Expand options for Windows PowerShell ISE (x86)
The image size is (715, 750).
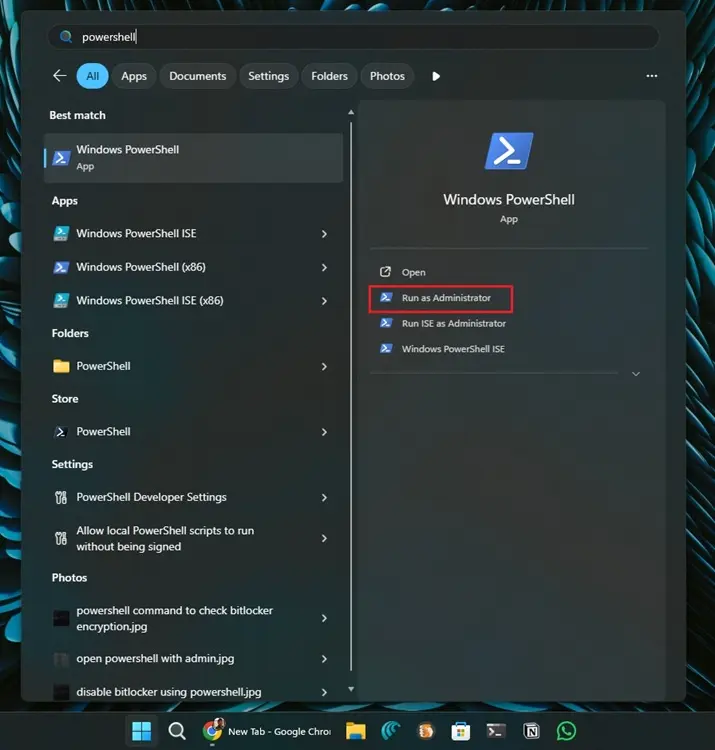pos(324,301)
